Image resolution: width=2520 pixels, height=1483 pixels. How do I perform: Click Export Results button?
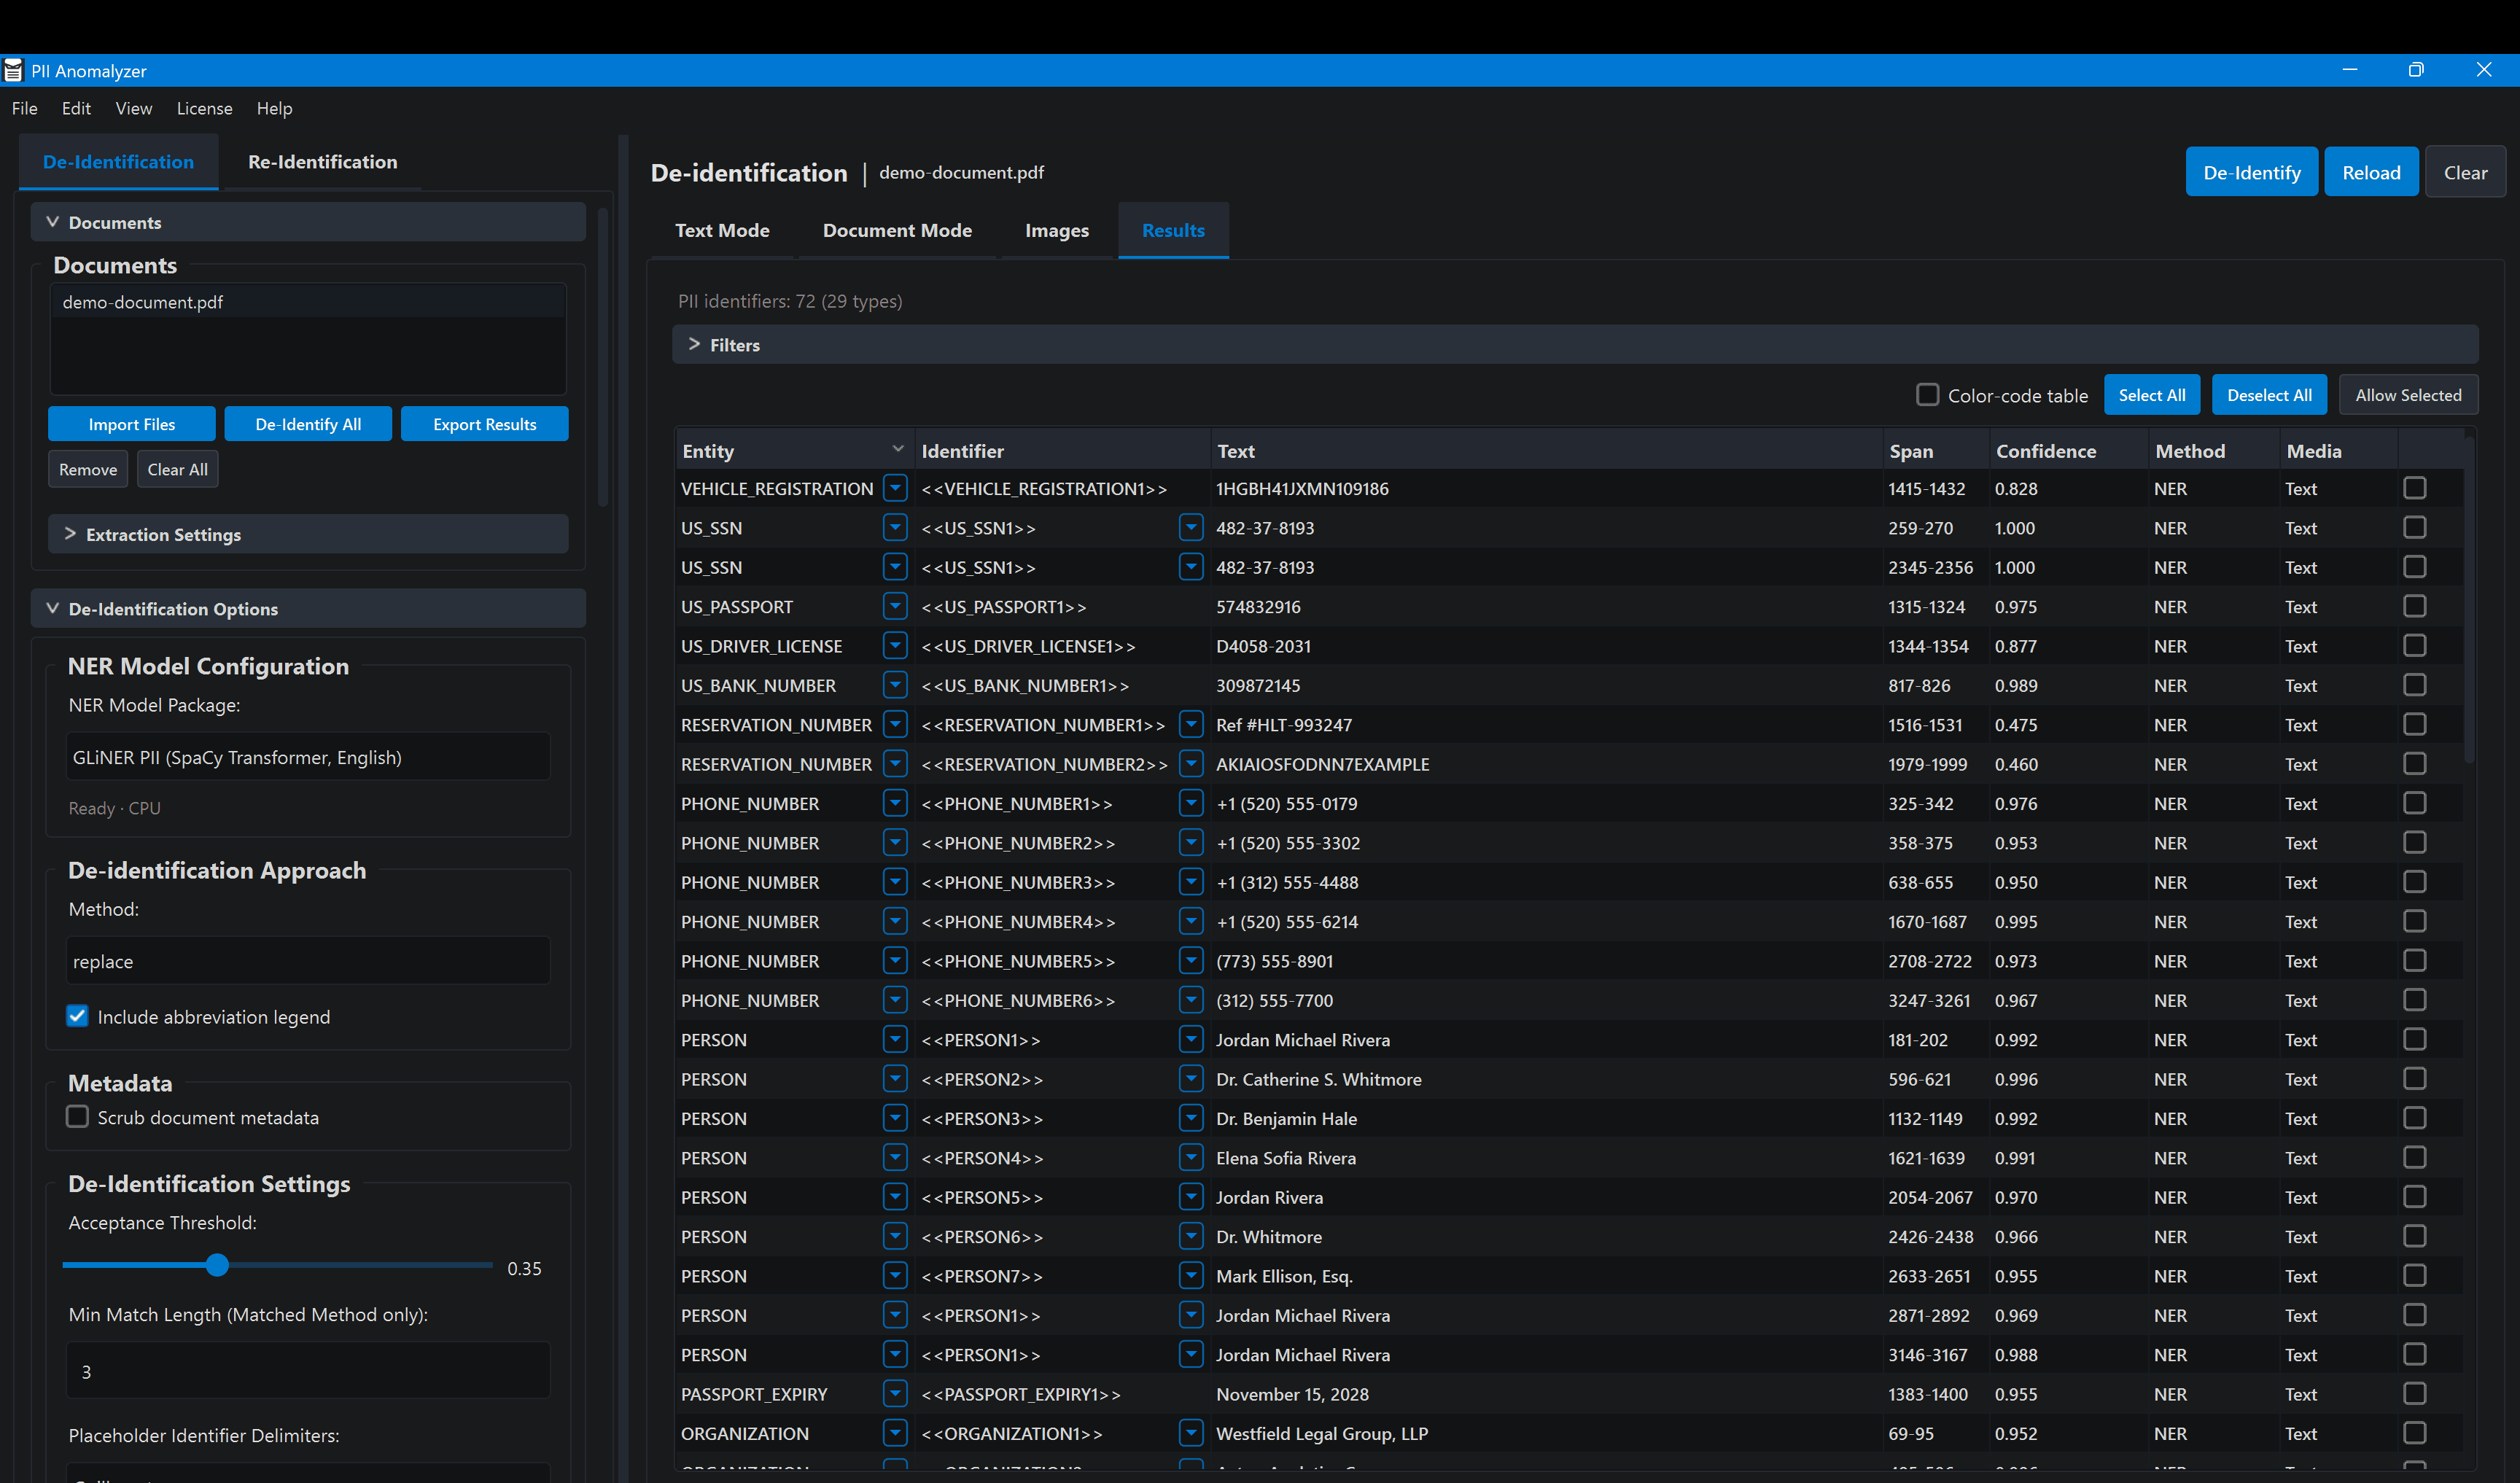coord(484,424)
